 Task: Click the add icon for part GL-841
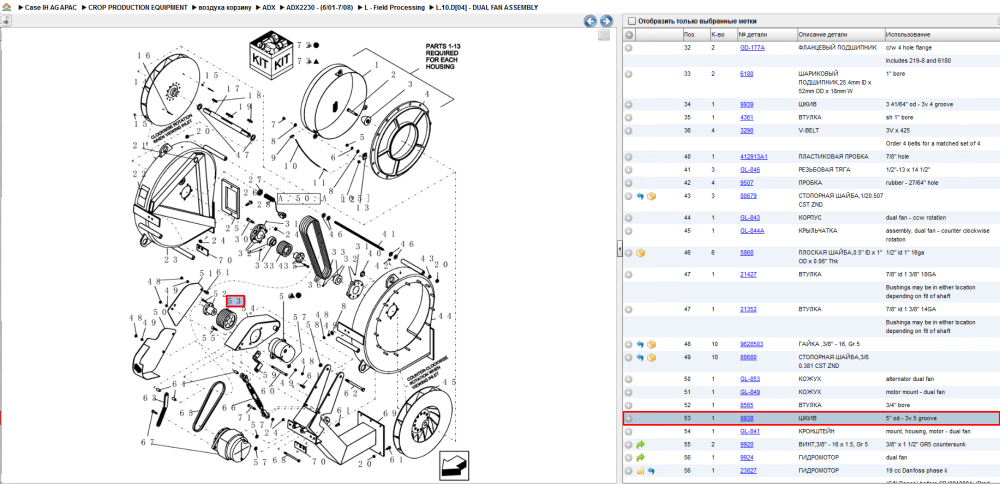coord(629,432)
